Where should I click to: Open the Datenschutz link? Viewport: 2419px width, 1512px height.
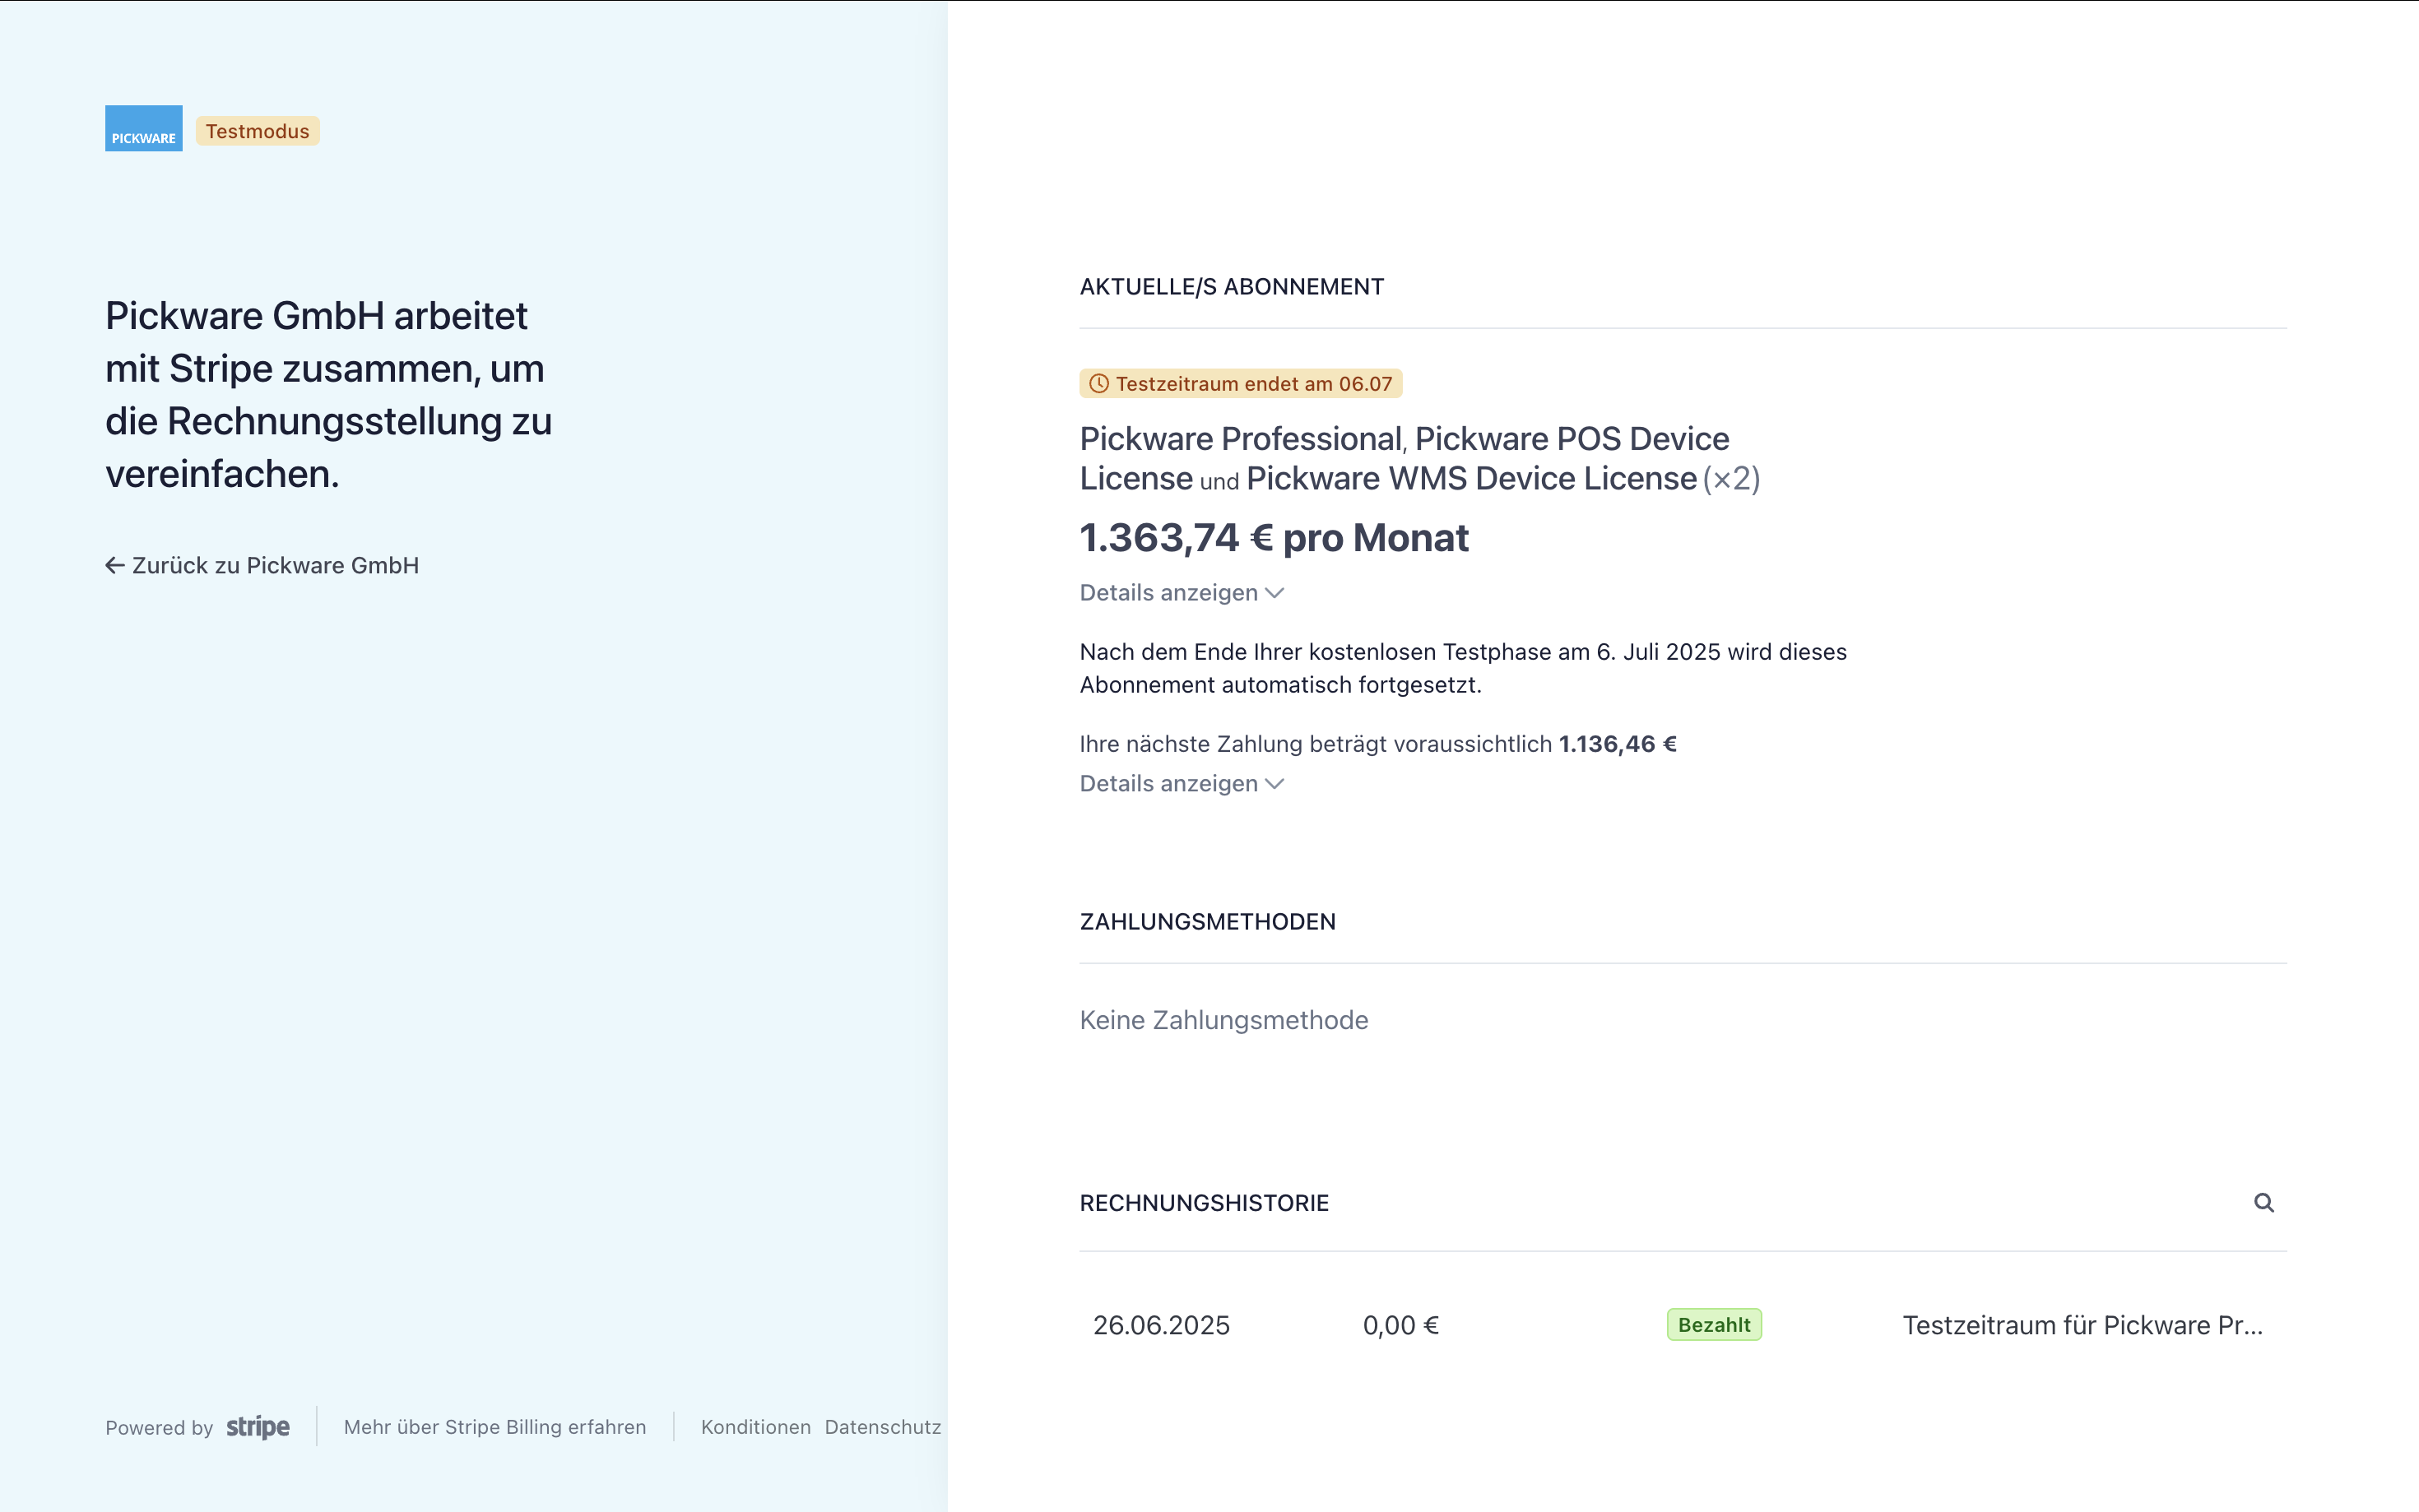coord(882,1427)
